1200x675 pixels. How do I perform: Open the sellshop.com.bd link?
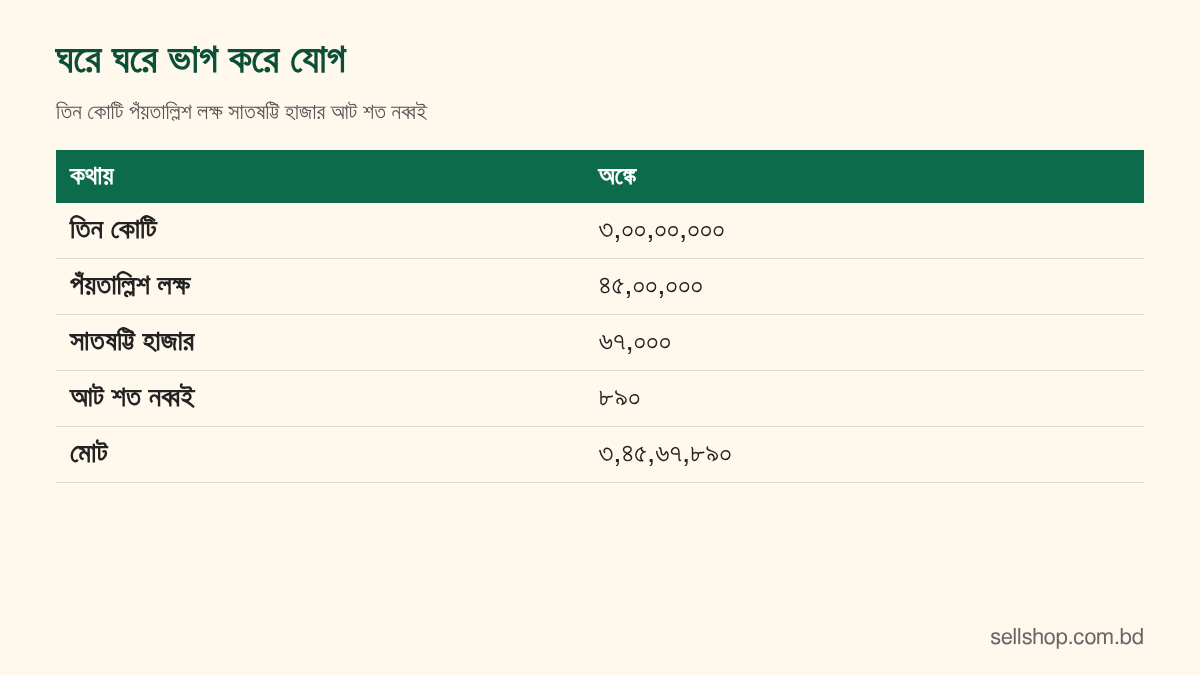pyautogui.click(x=1067, y=637)
